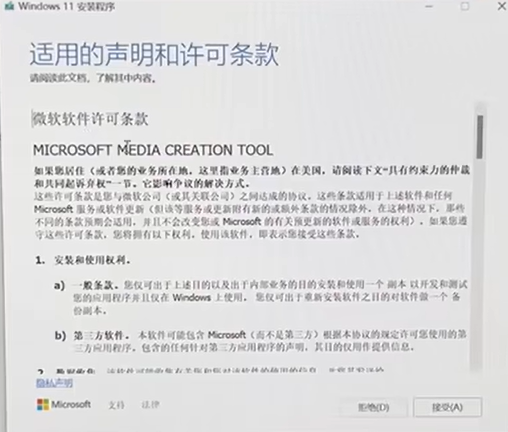Open the 支持 support link

[x=116, y=405]
